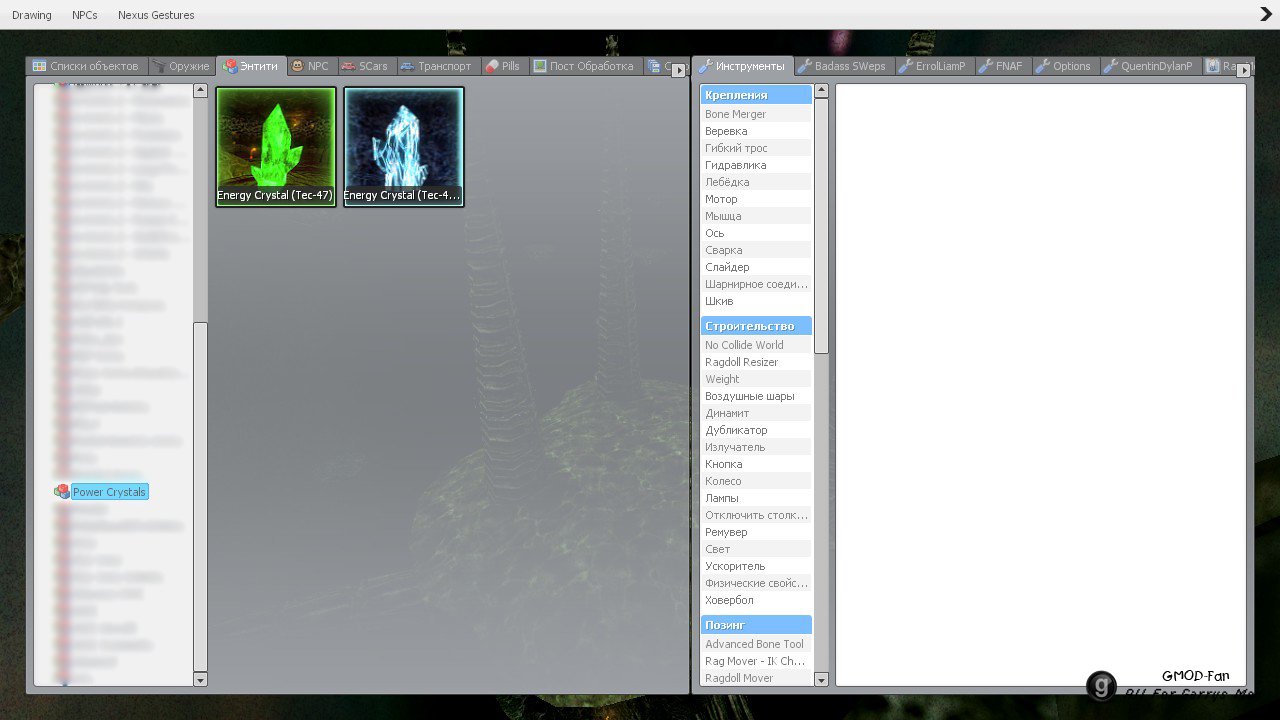
Task: Open the Списки объектов tab
Action: [87, 66]
